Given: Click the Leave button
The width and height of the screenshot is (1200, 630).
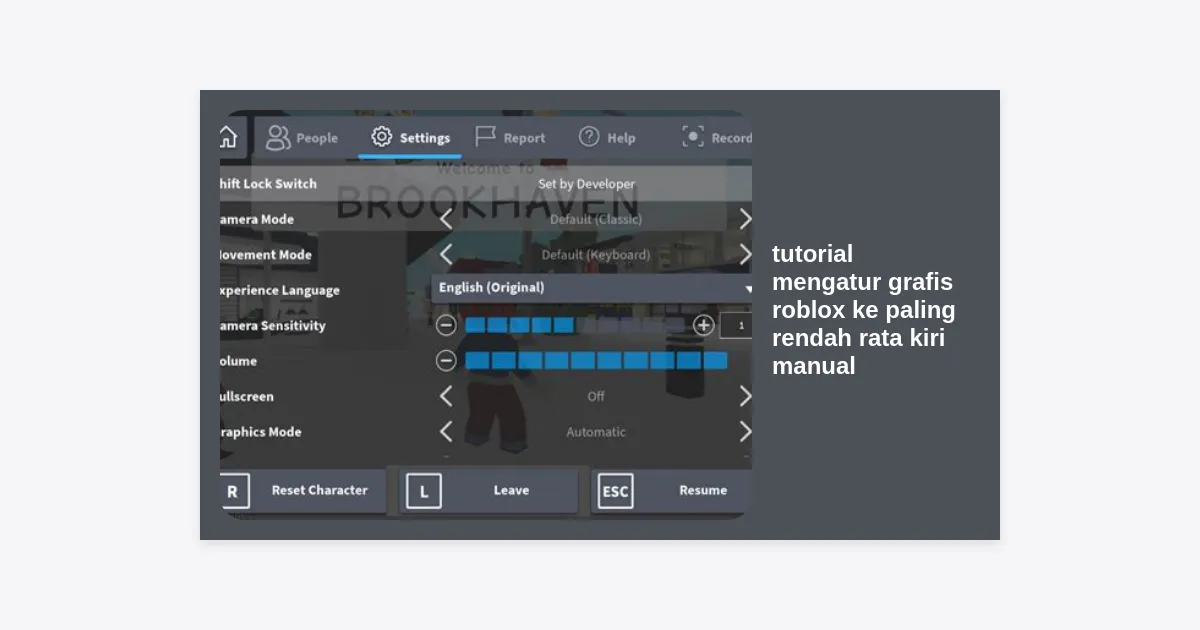Looking at the screenshot, I should (489, 491).
